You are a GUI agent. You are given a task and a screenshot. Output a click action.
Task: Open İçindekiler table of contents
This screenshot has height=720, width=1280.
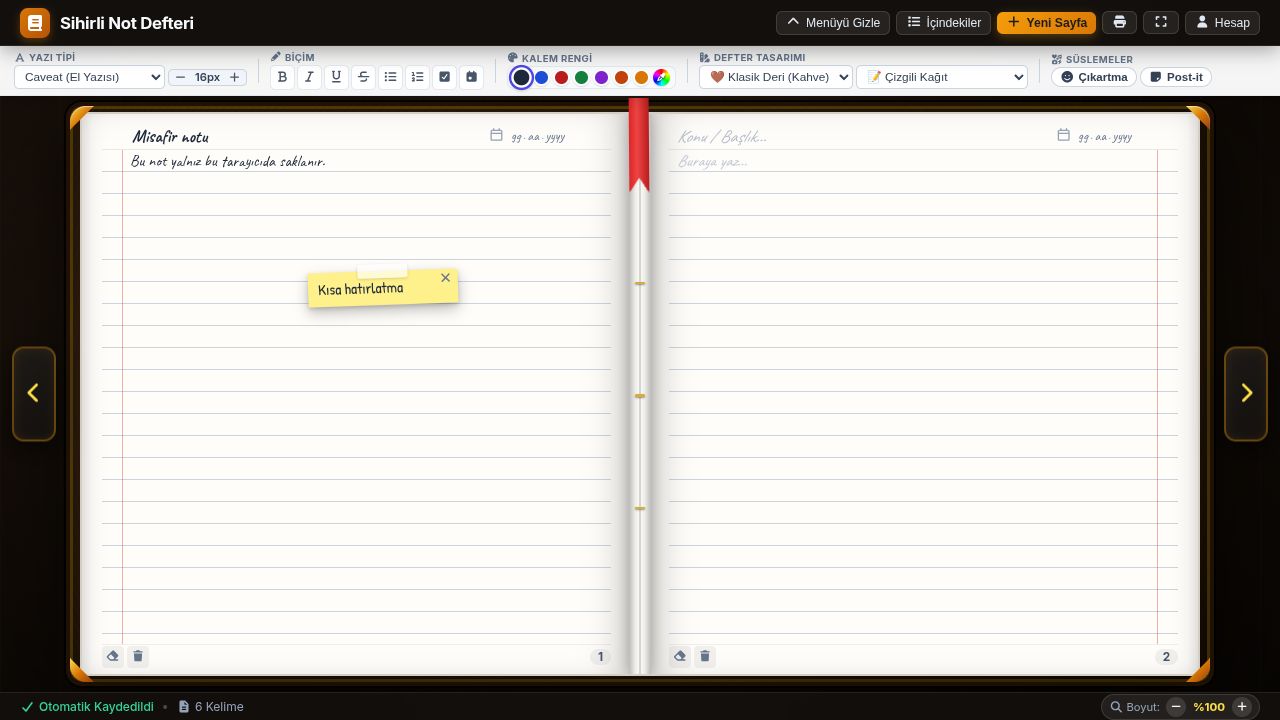tap(944, 22)
